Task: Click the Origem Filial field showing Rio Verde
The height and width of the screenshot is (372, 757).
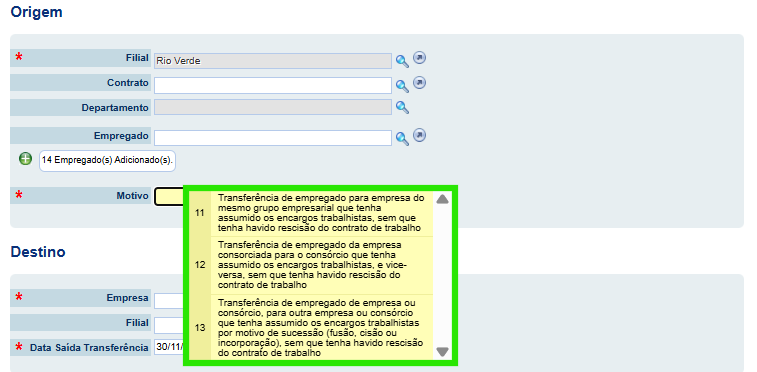Action: click(x=273, y=61)
